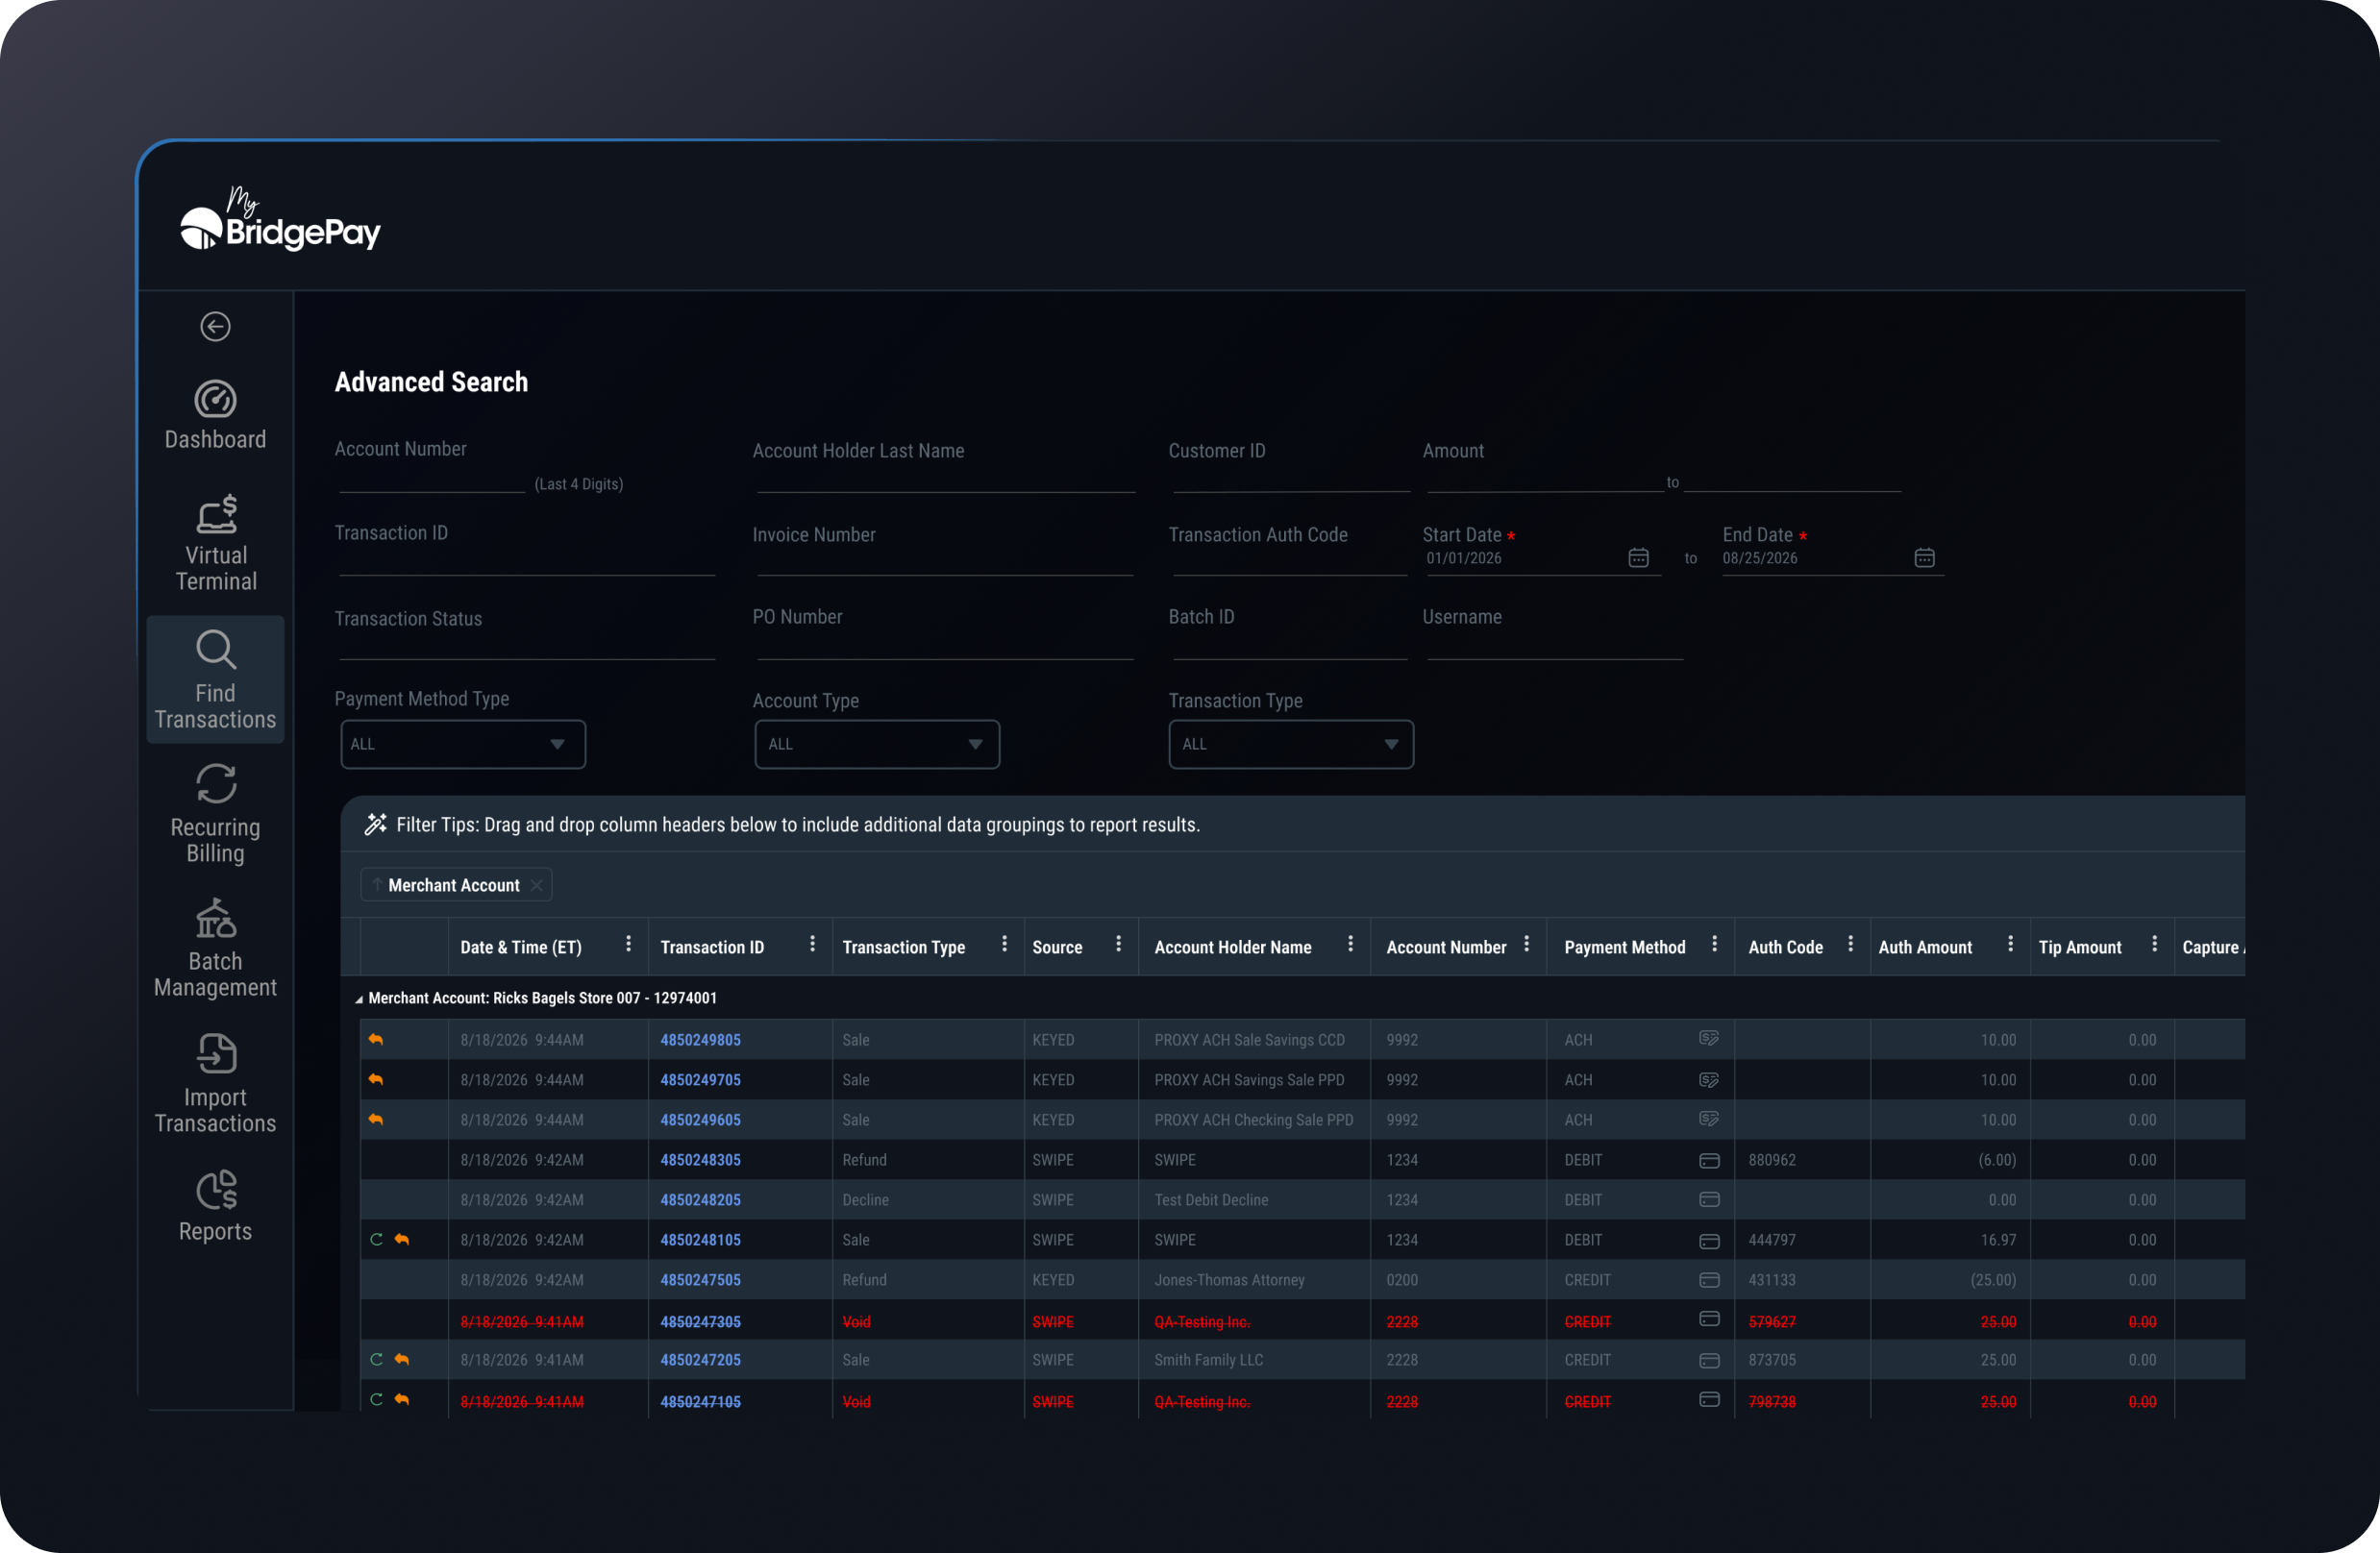Collapse the Ricks Bagels Store 007 group
Viewport: 2380px width, 1553px height.
pos(359,999)
